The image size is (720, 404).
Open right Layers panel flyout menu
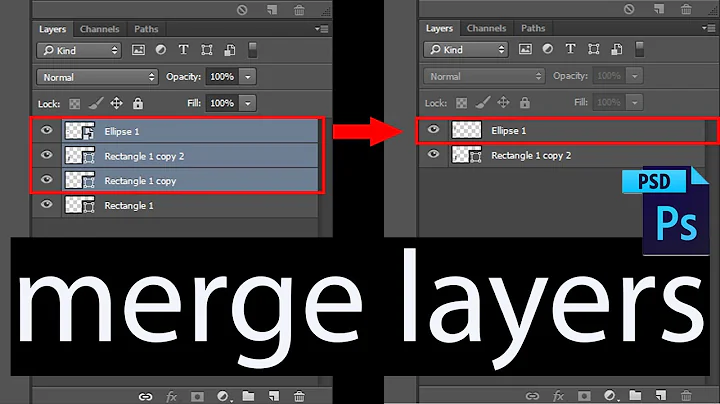point(709,28)
